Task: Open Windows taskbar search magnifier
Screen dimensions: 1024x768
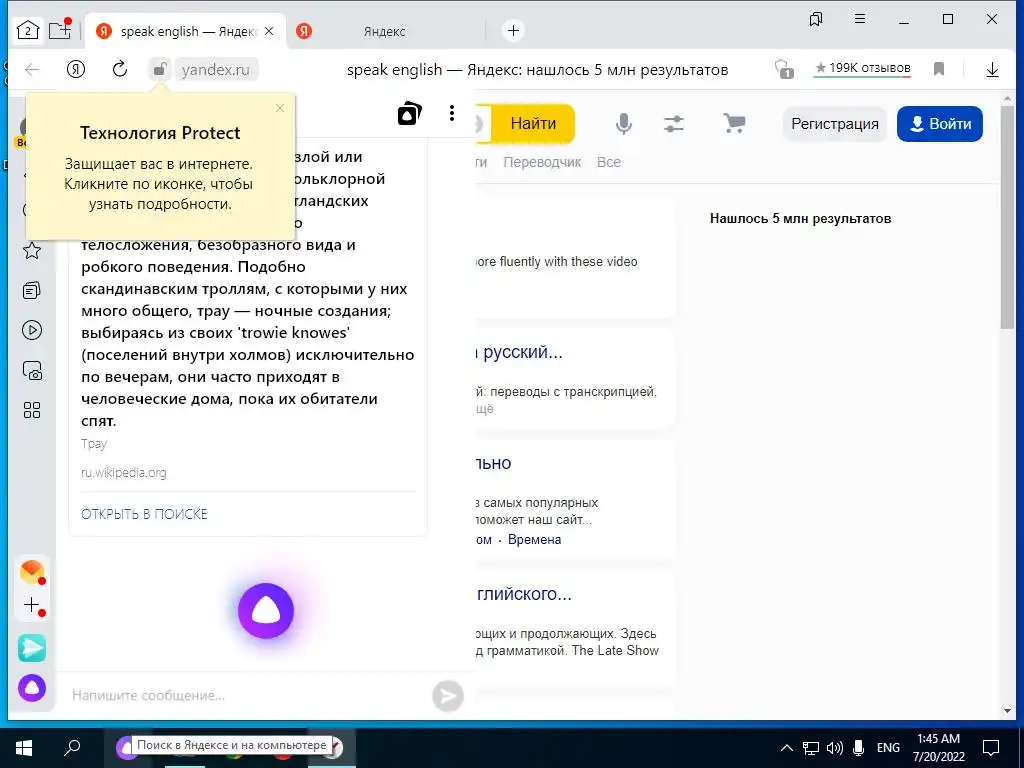Action: coord(72,747)
